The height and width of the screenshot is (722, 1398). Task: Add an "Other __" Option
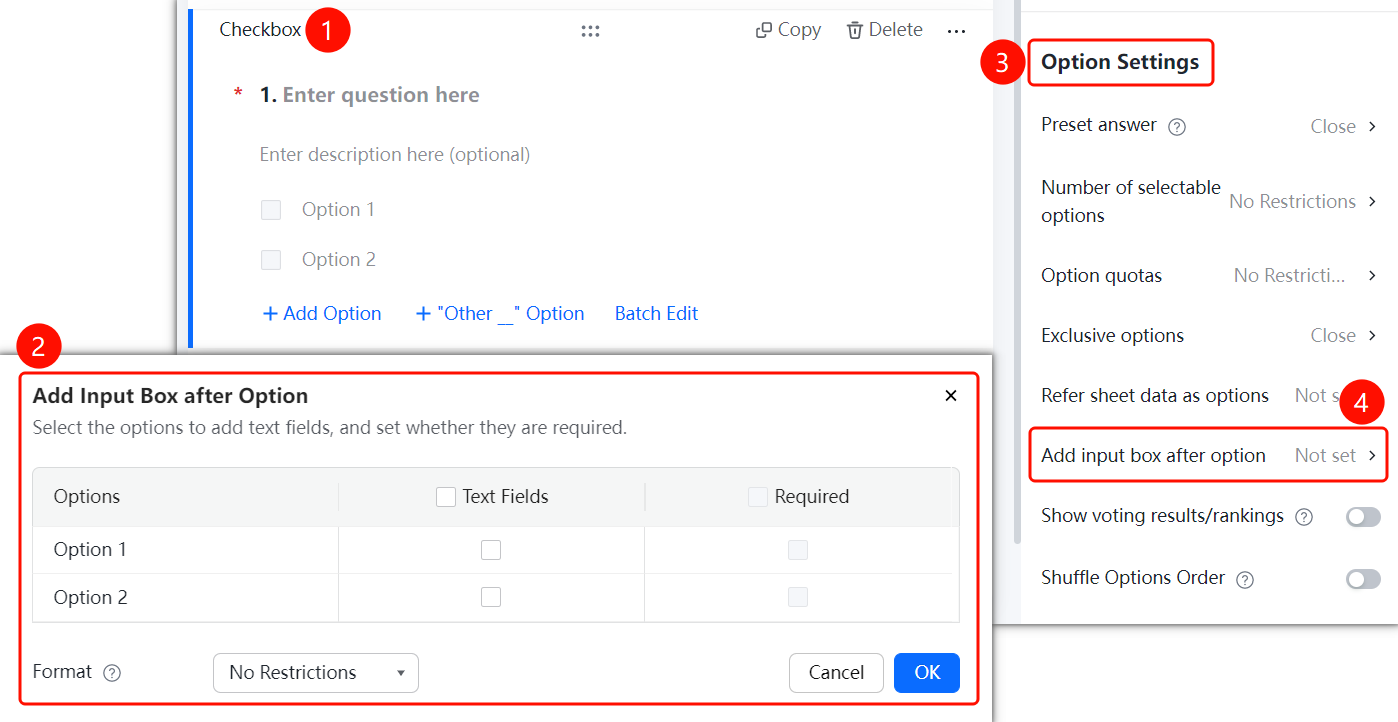(x=500, y=314)
